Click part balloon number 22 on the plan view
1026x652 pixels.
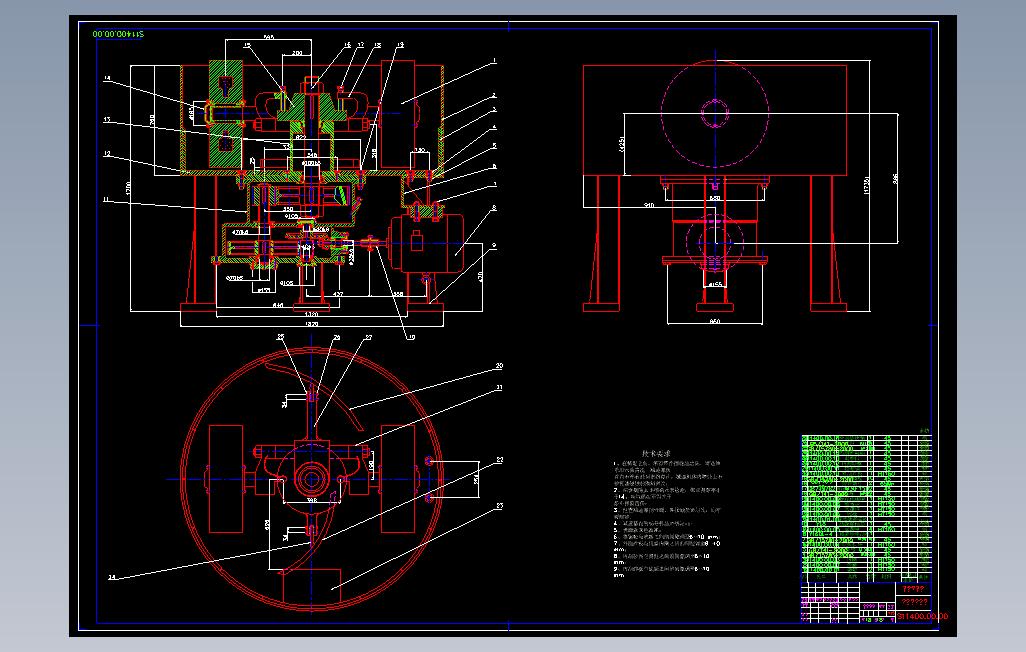[499, 460]
